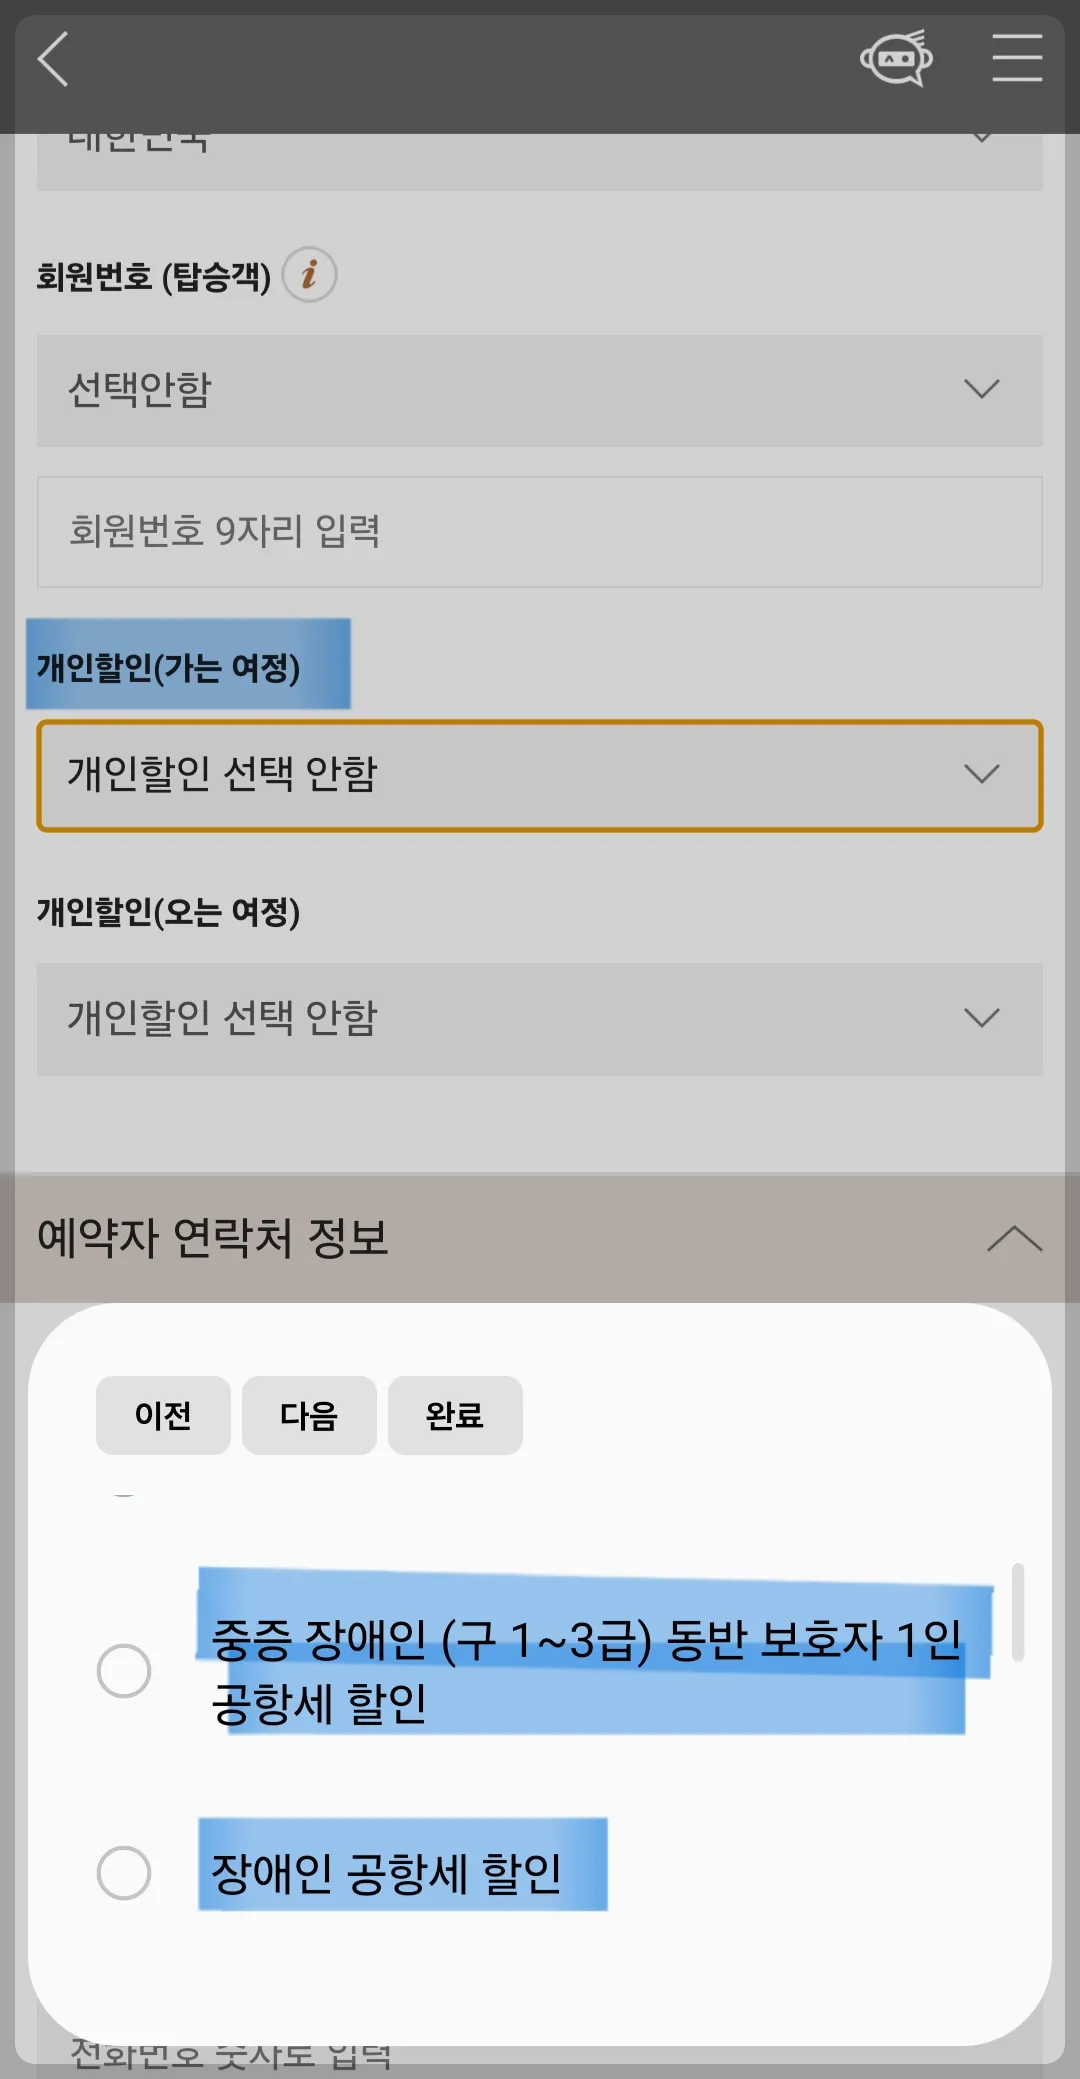1080x2079 pixels.
Task: Select the 중증 장애인 동반 보호자 공항세 할인 radio button
Action: click(x=126, y=1669)
